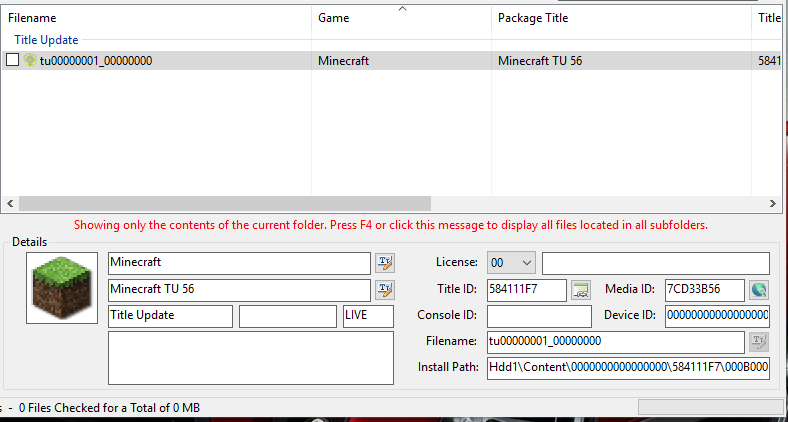This screenshot has height=422, width=788.
Task: Click the rename icon beside Minecraft TU 56
Action: 385,290
